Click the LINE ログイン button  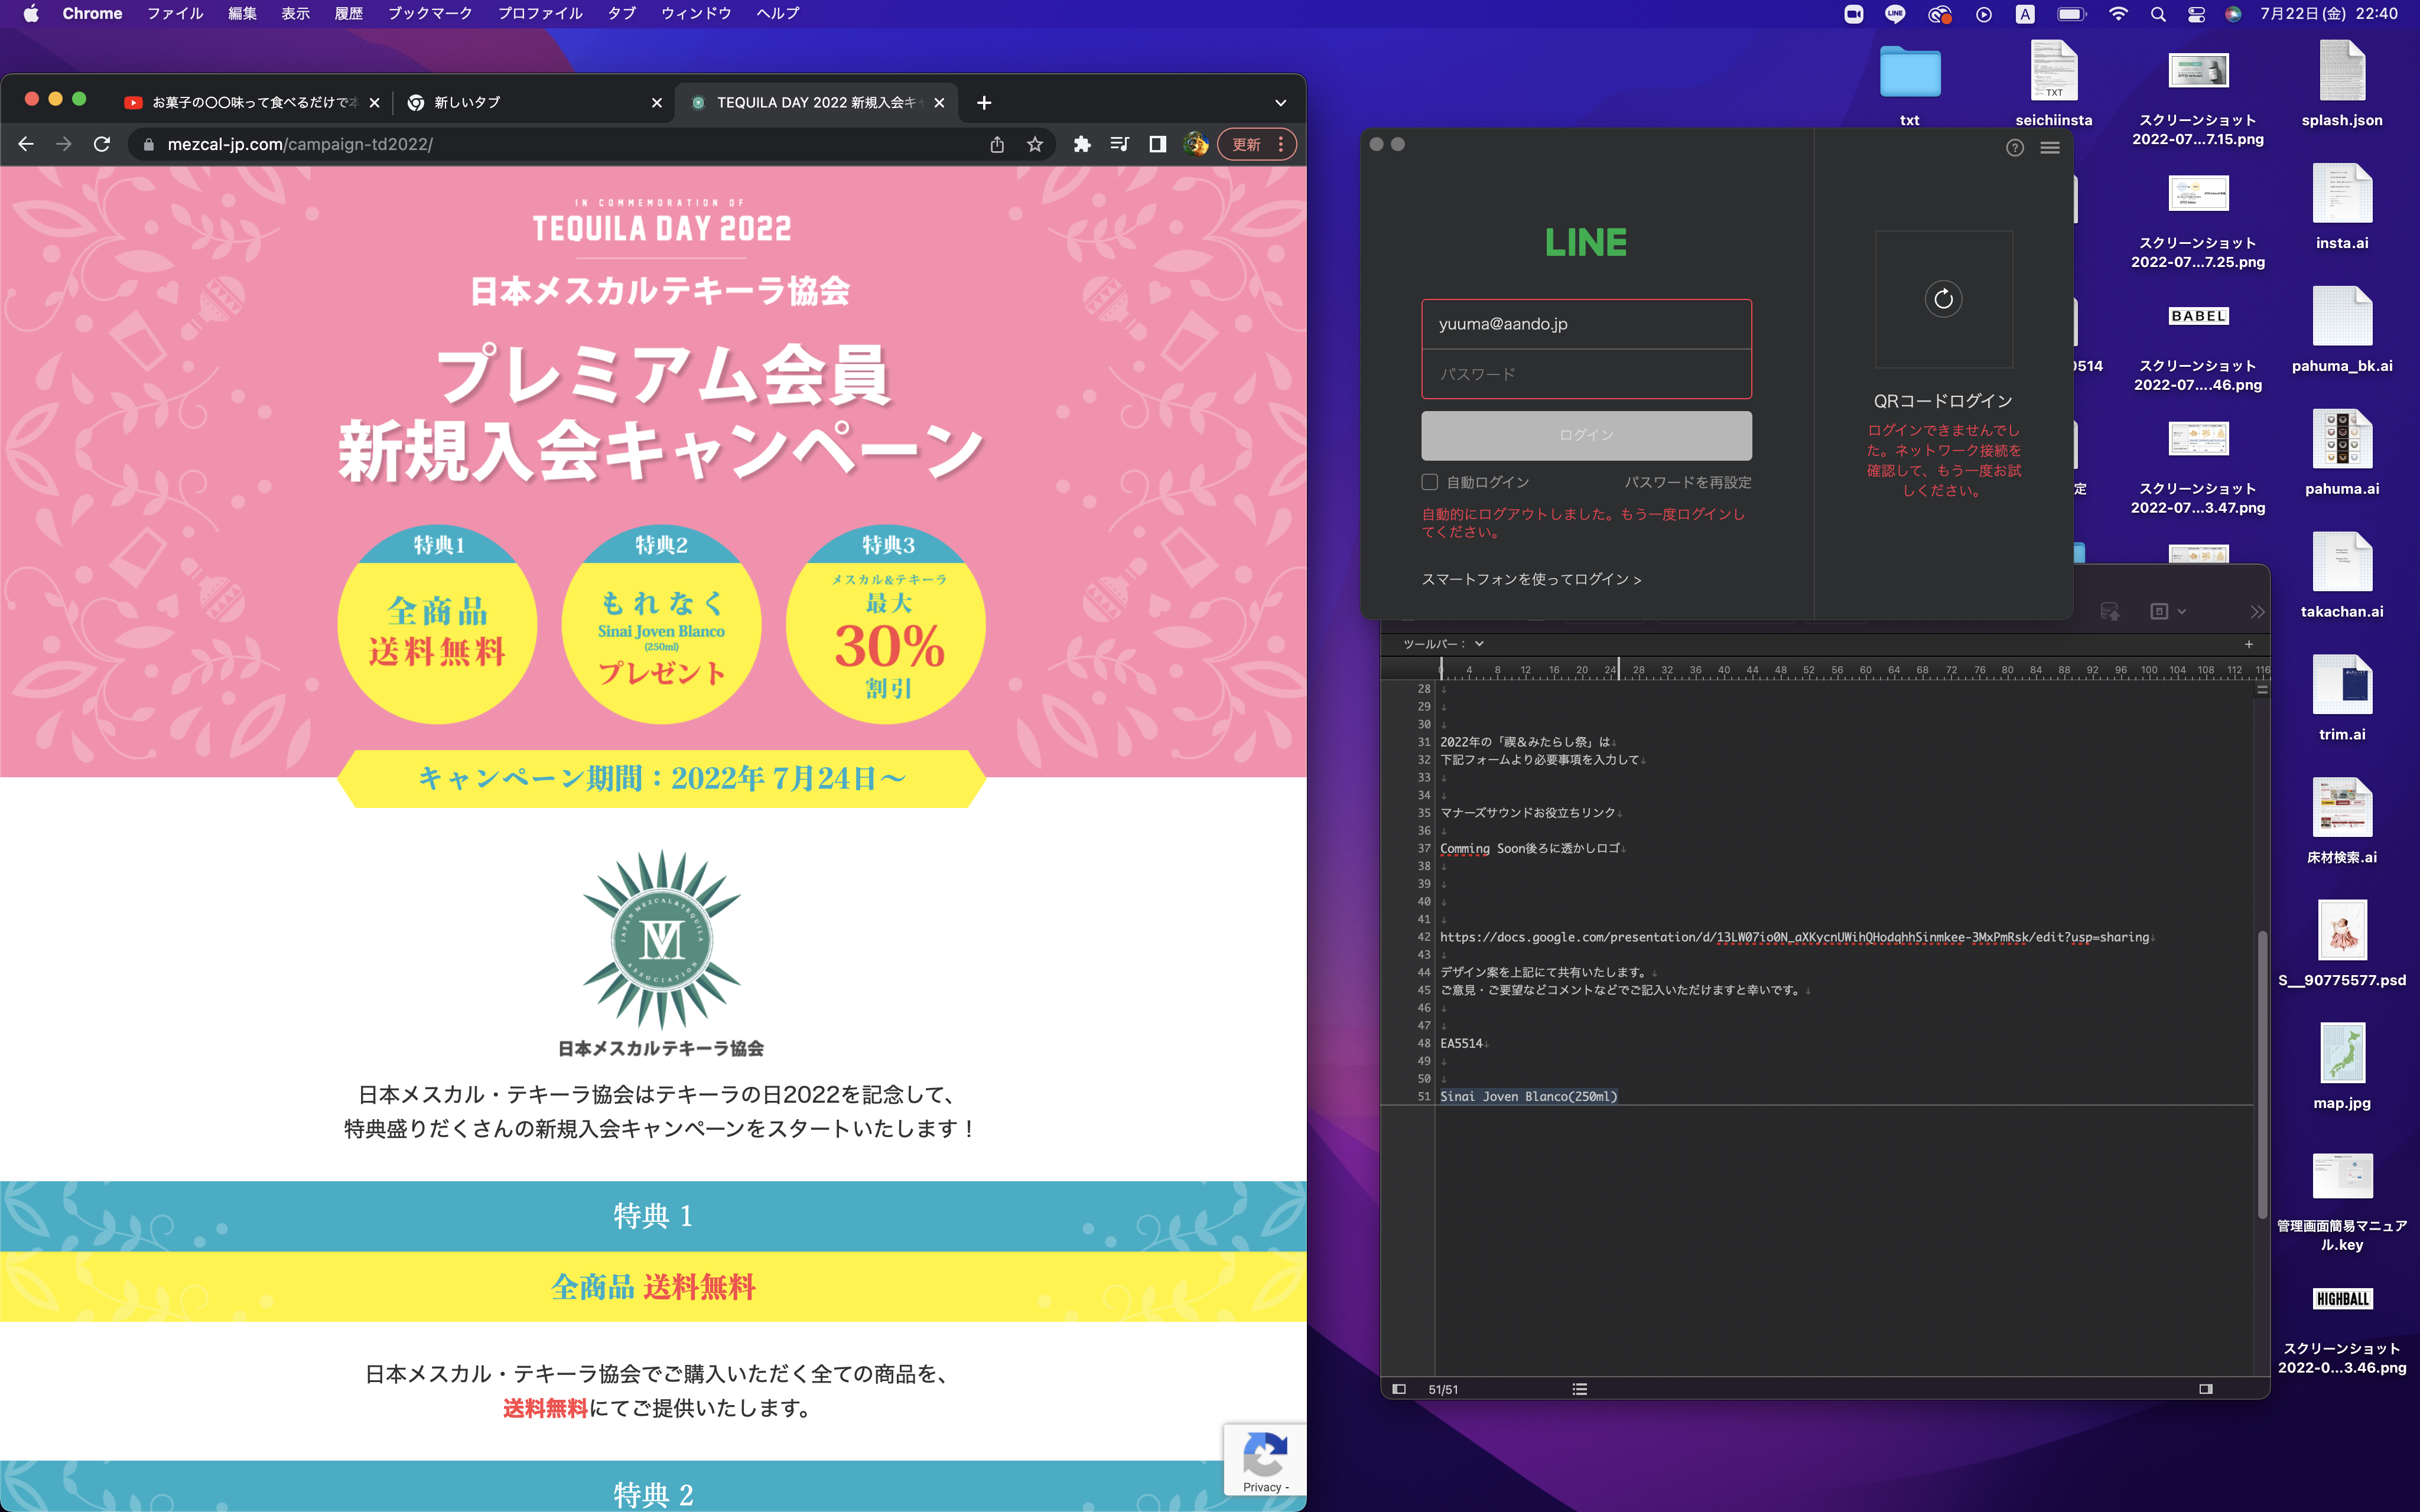[x=1586, y=435]
